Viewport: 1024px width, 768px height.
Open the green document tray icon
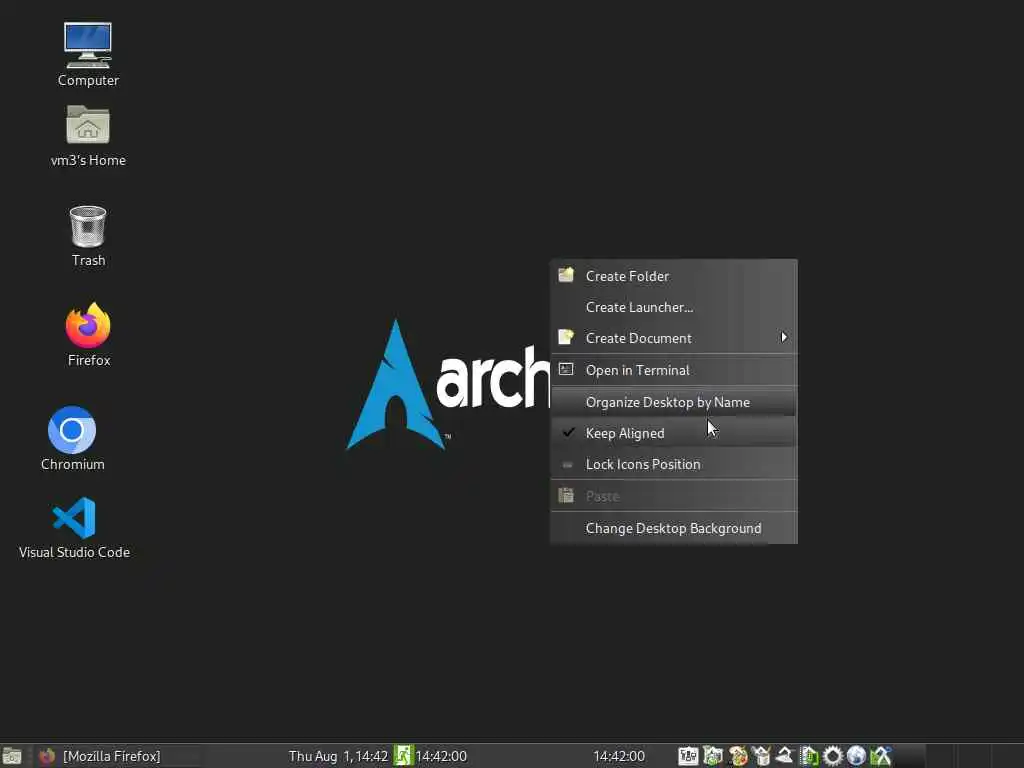[809, 756]
